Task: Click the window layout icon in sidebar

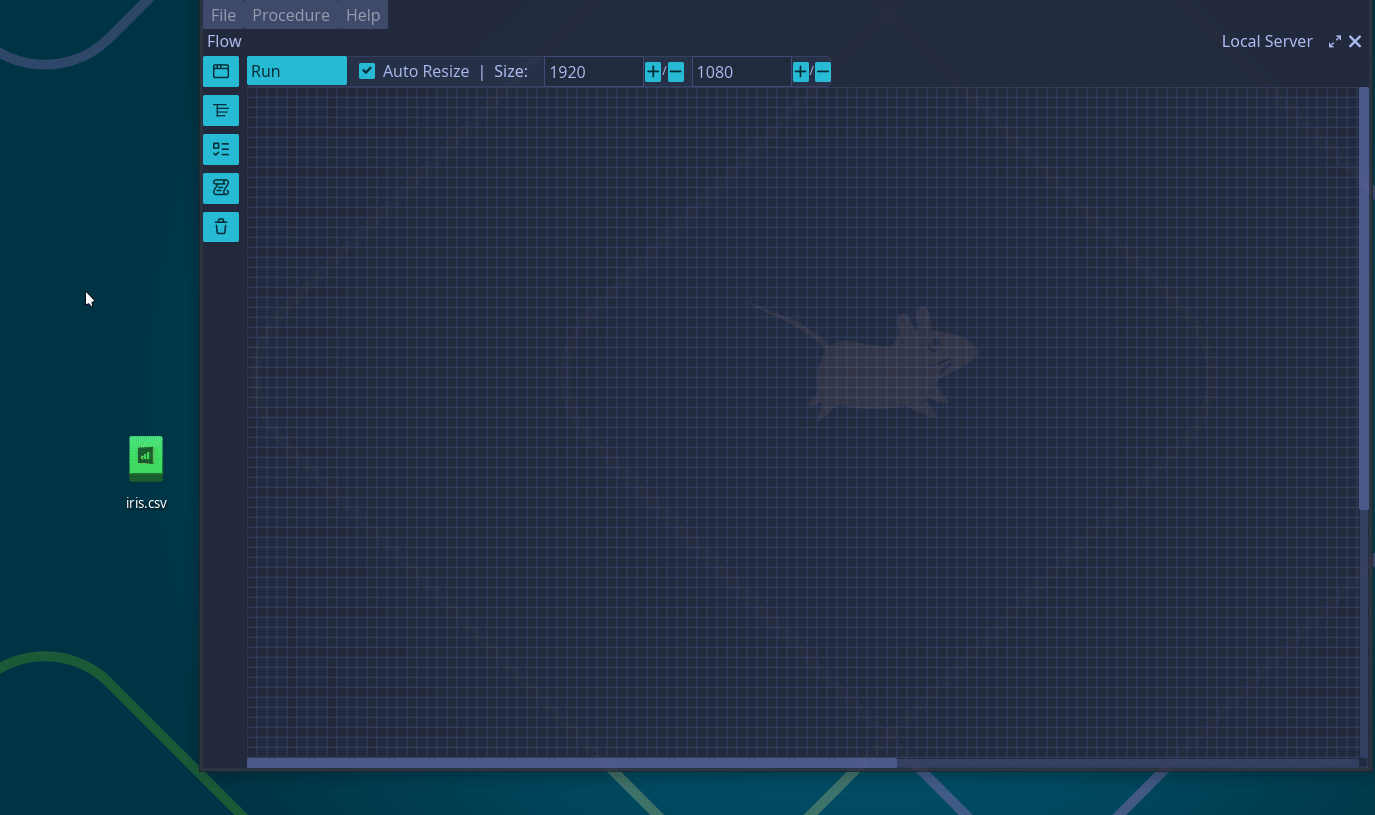Action: (221, 71)
